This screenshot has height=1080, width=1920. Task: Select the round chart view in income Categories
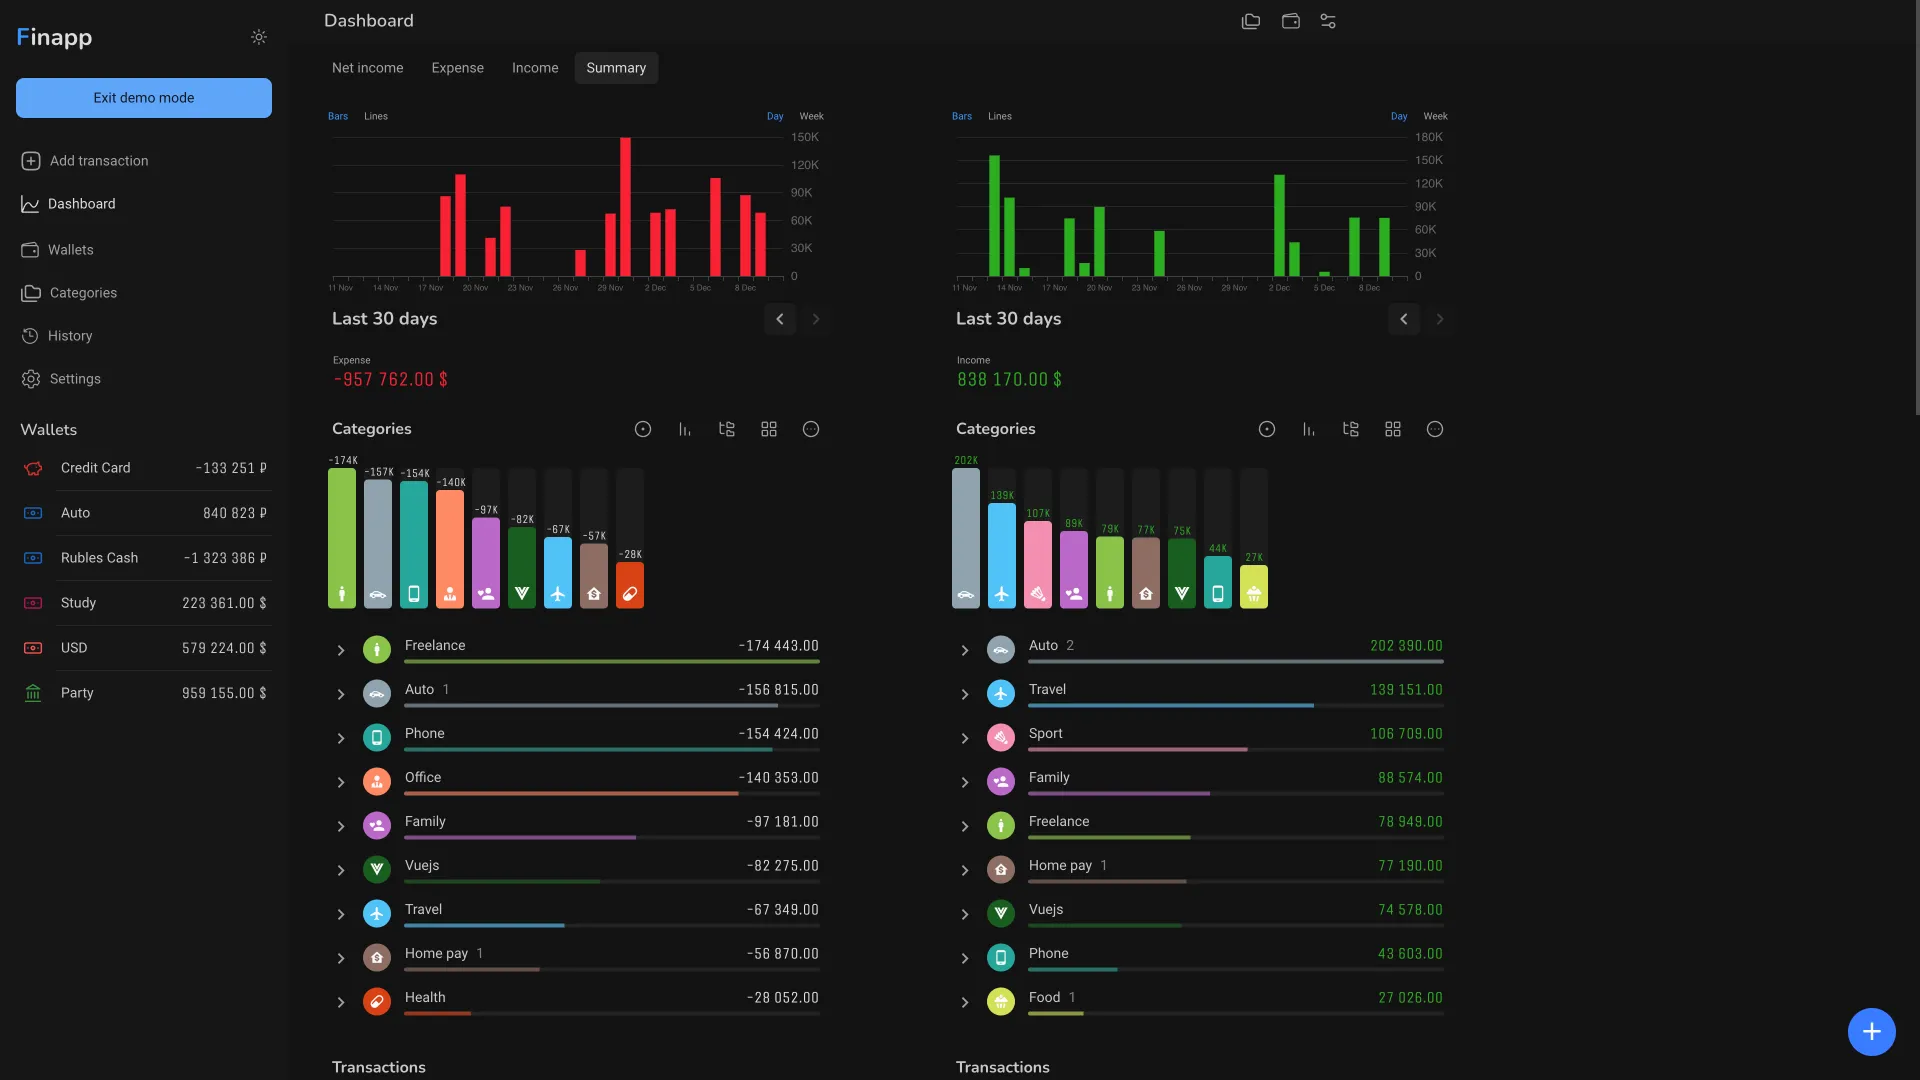[1267, 429]
